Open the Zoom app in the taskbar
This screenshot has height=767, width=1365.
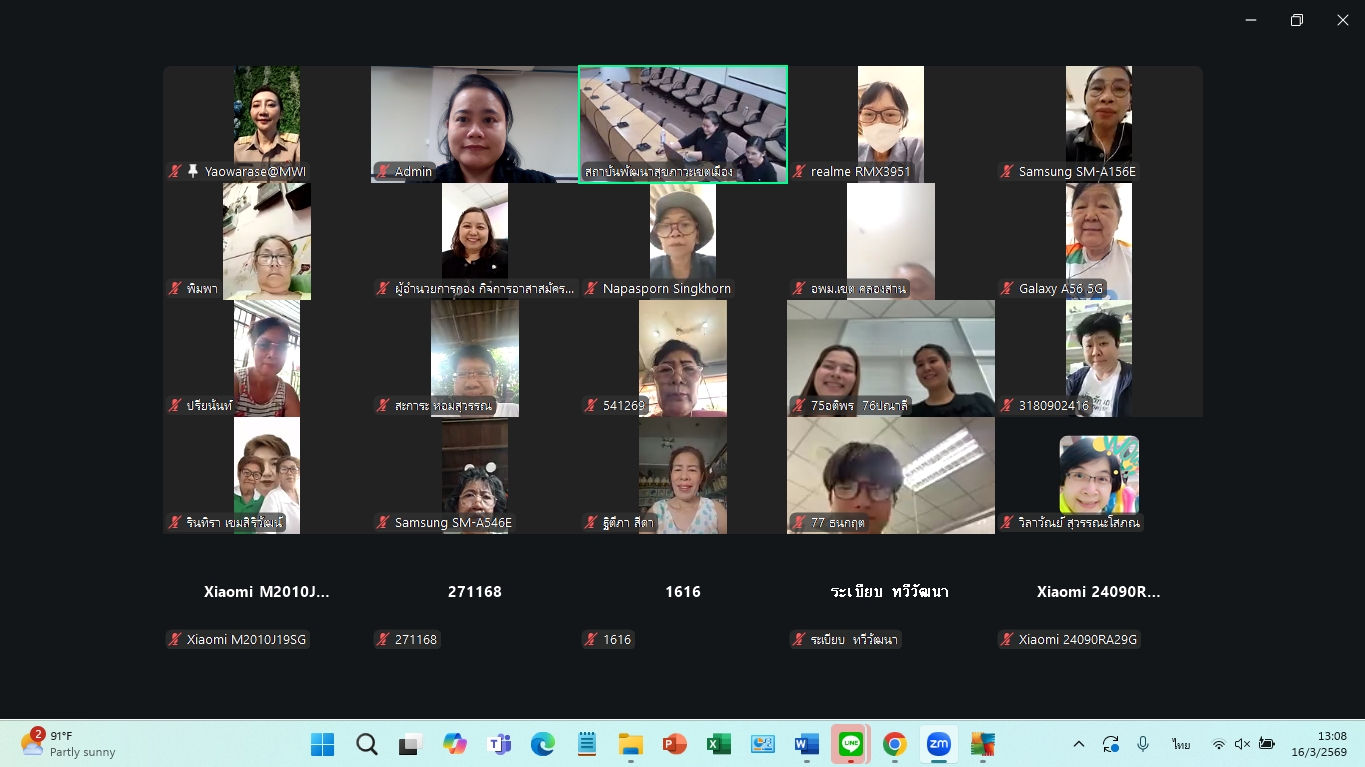click(938, 744)
